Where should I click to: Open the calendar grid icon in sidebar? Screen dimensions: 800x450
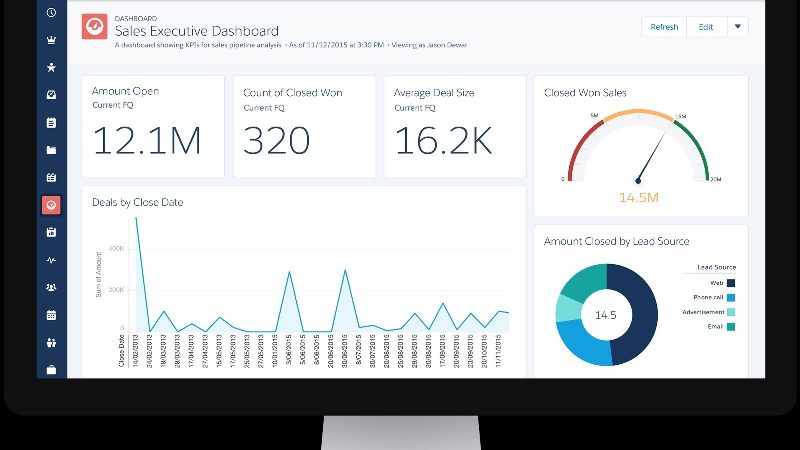(51, 315)
